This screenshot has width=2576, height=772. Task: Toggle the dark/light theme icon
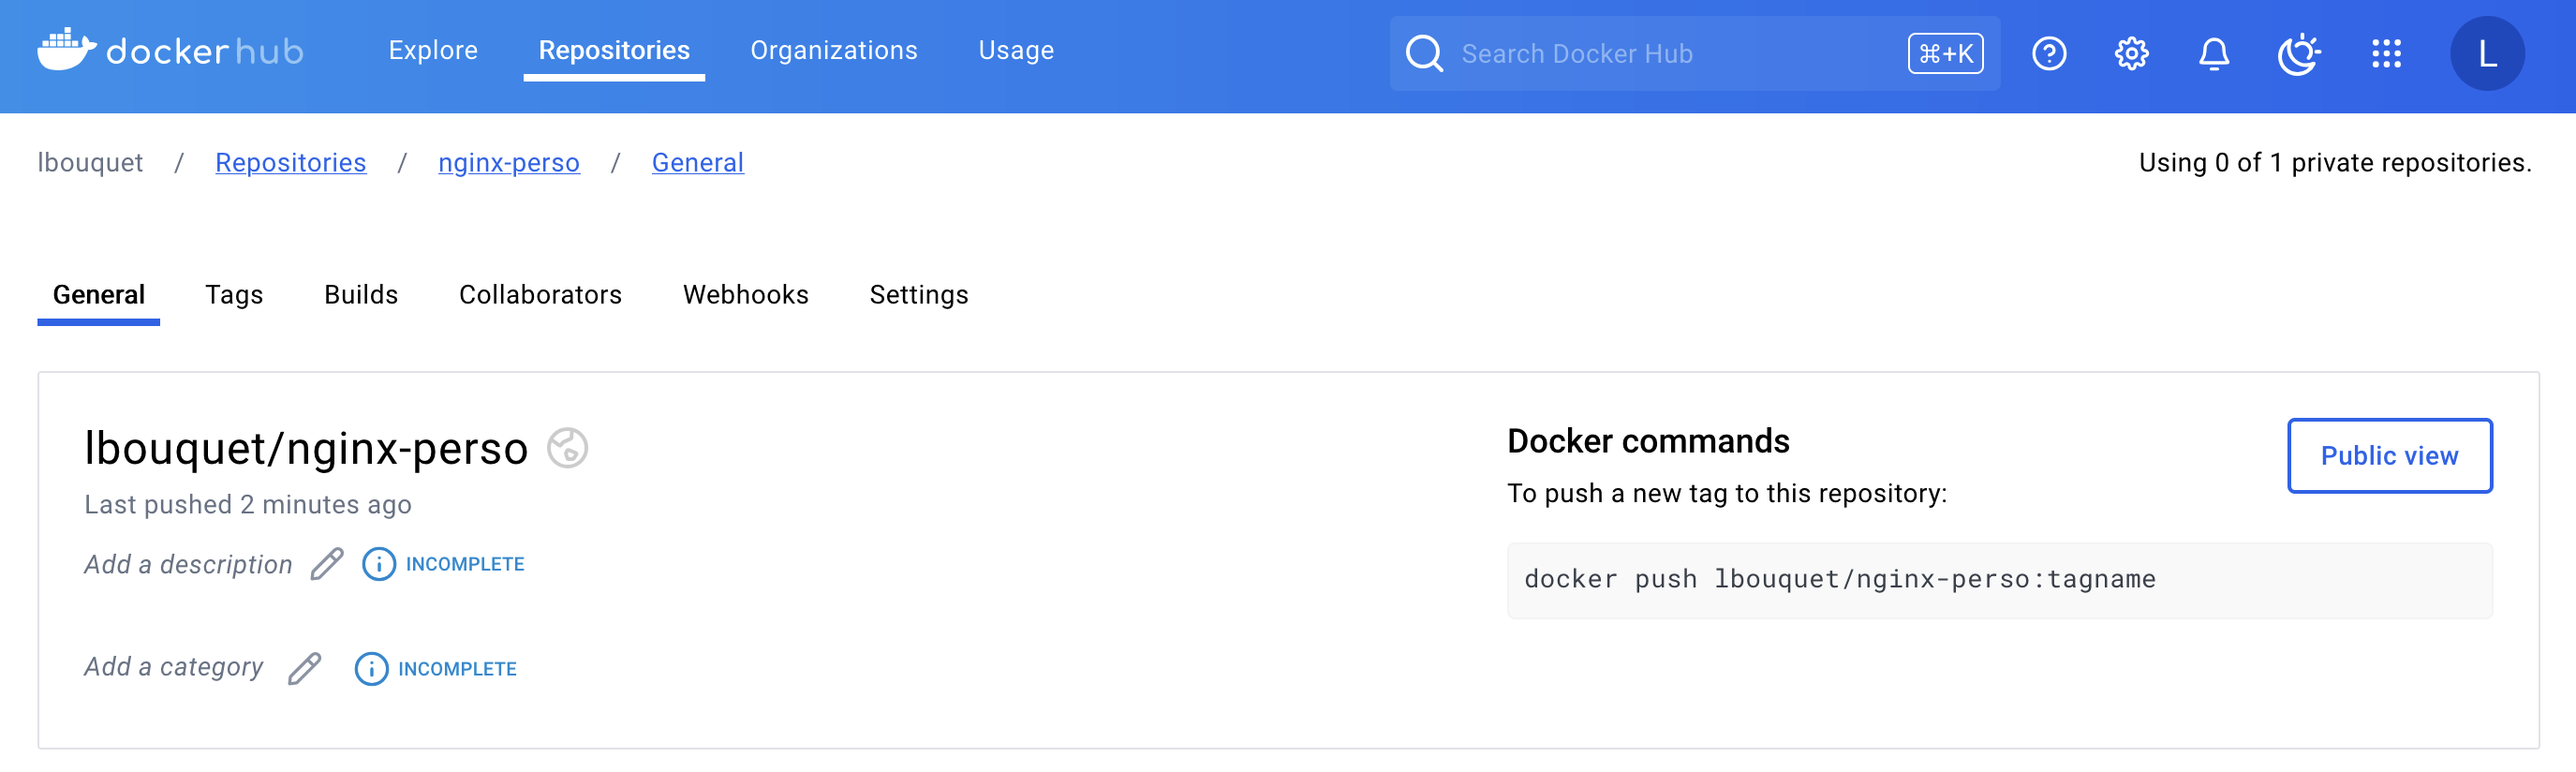tap(2298, 53)
